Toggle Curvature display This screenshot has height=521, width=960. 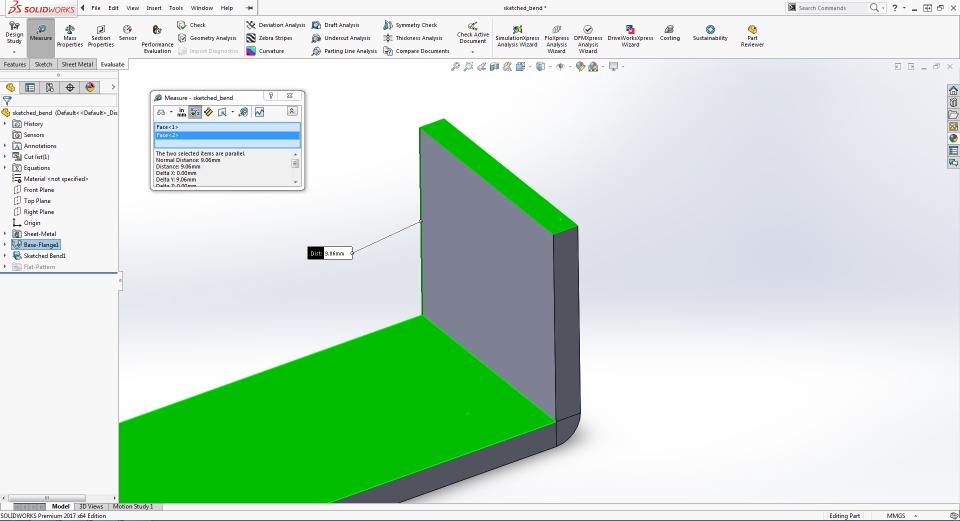265,51
